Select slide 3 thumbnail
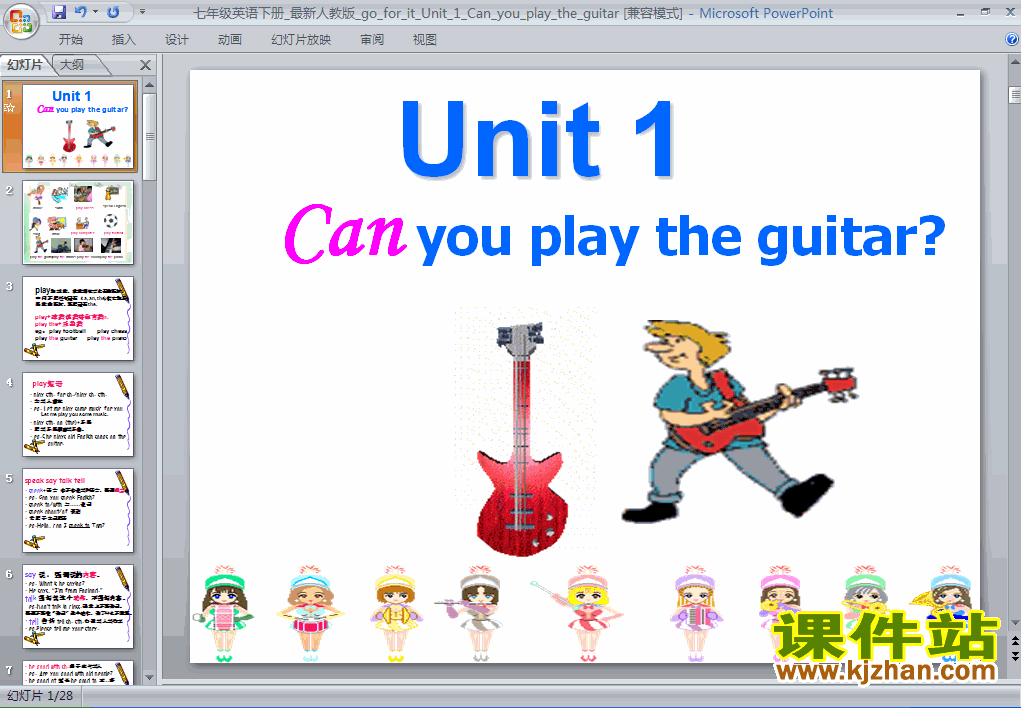The image size is (1021, 708). 78,318
